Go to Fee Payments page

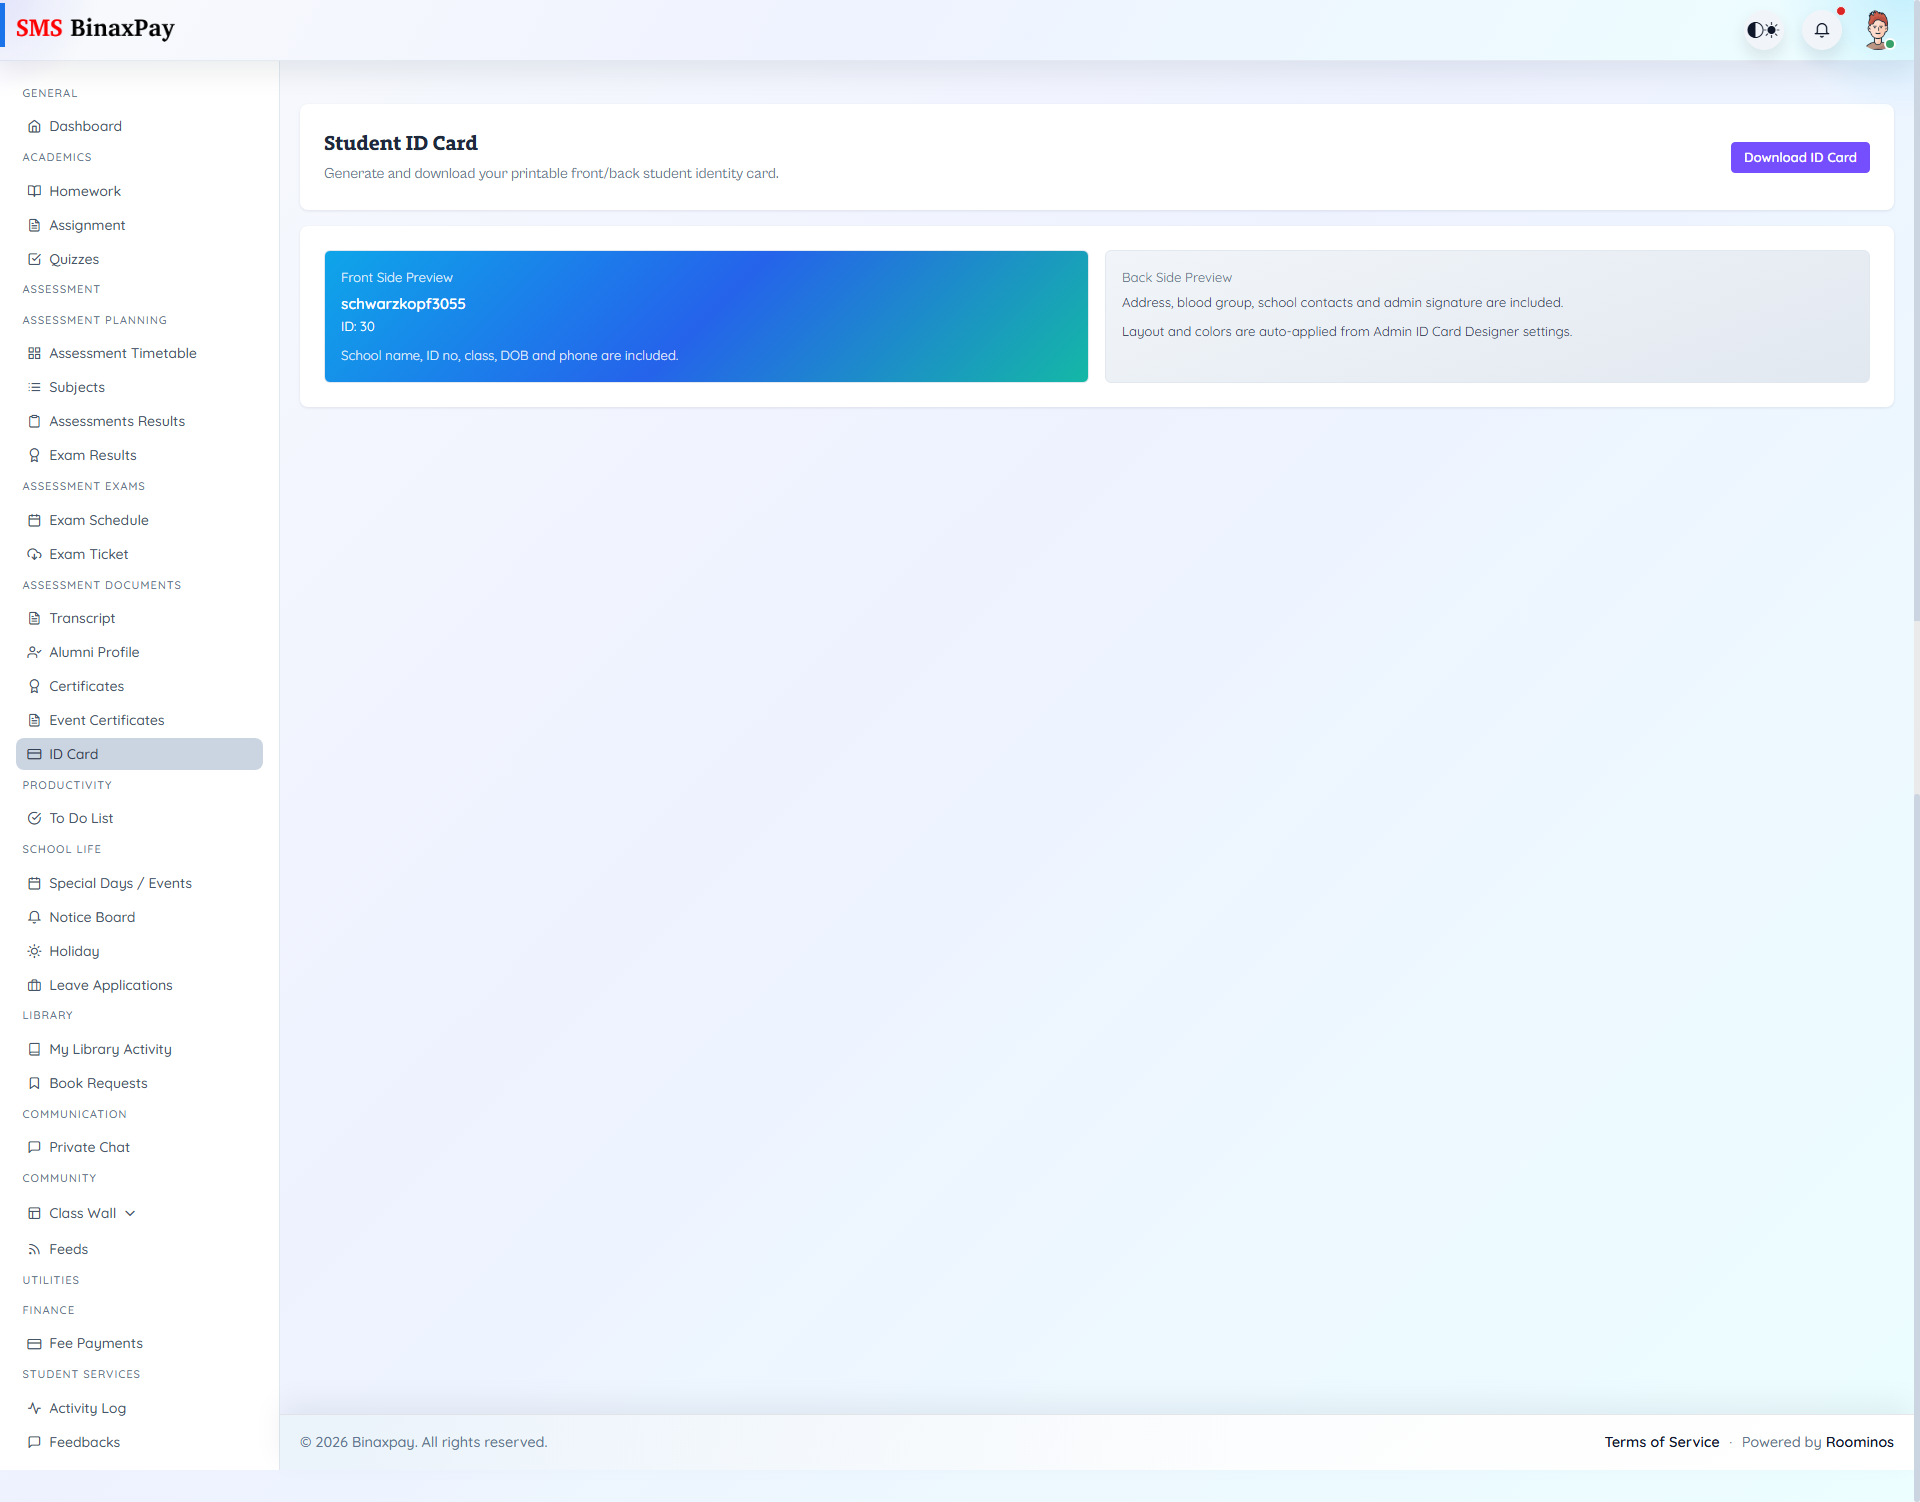coord(95,1343)
